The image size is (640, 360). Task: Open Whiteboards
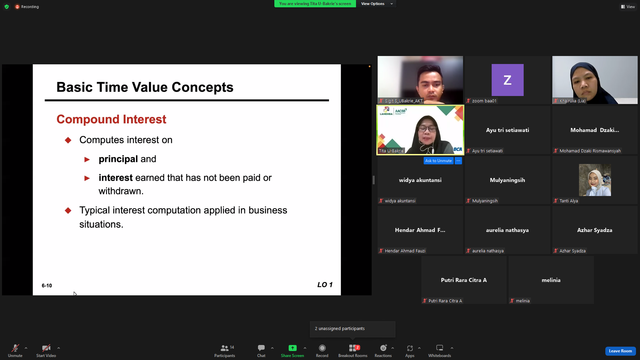click(440, 350)
